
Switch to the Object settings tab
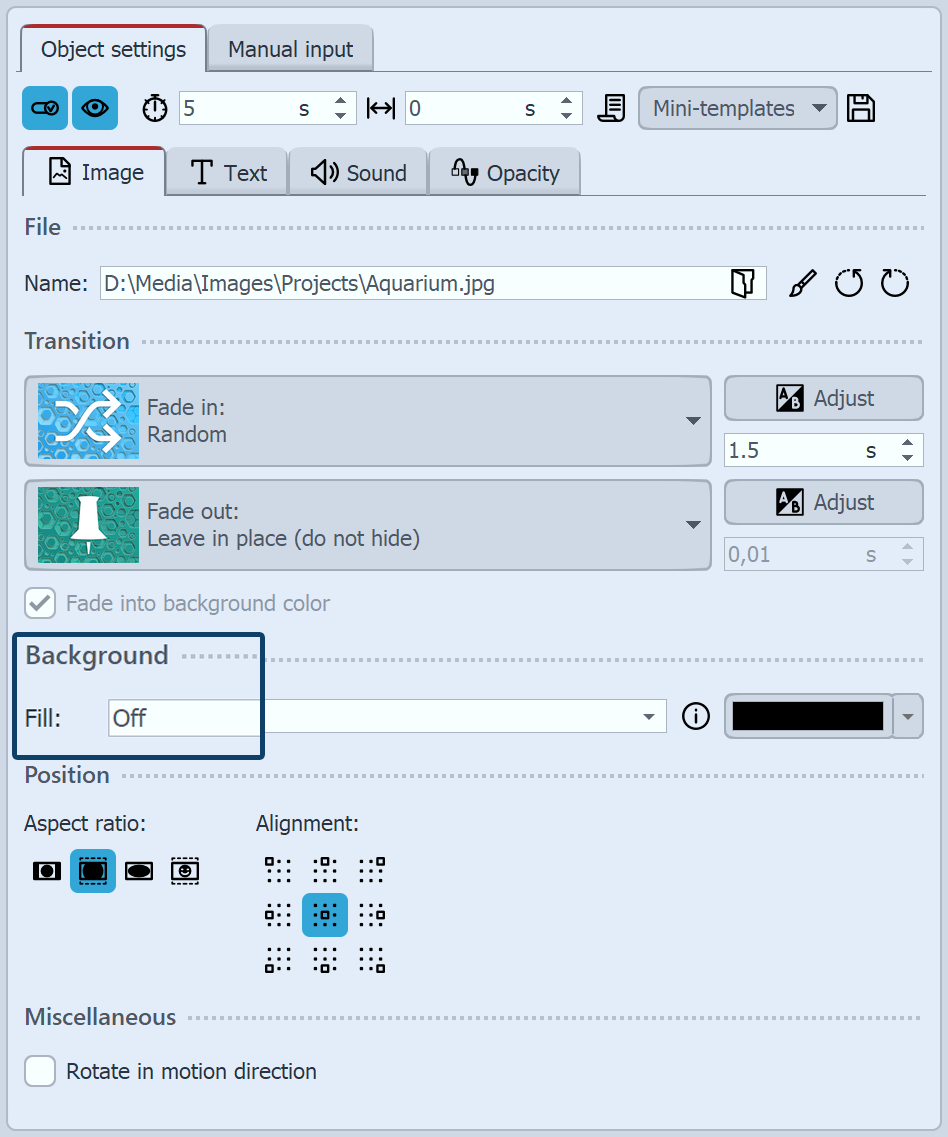[x=113, y=49]
